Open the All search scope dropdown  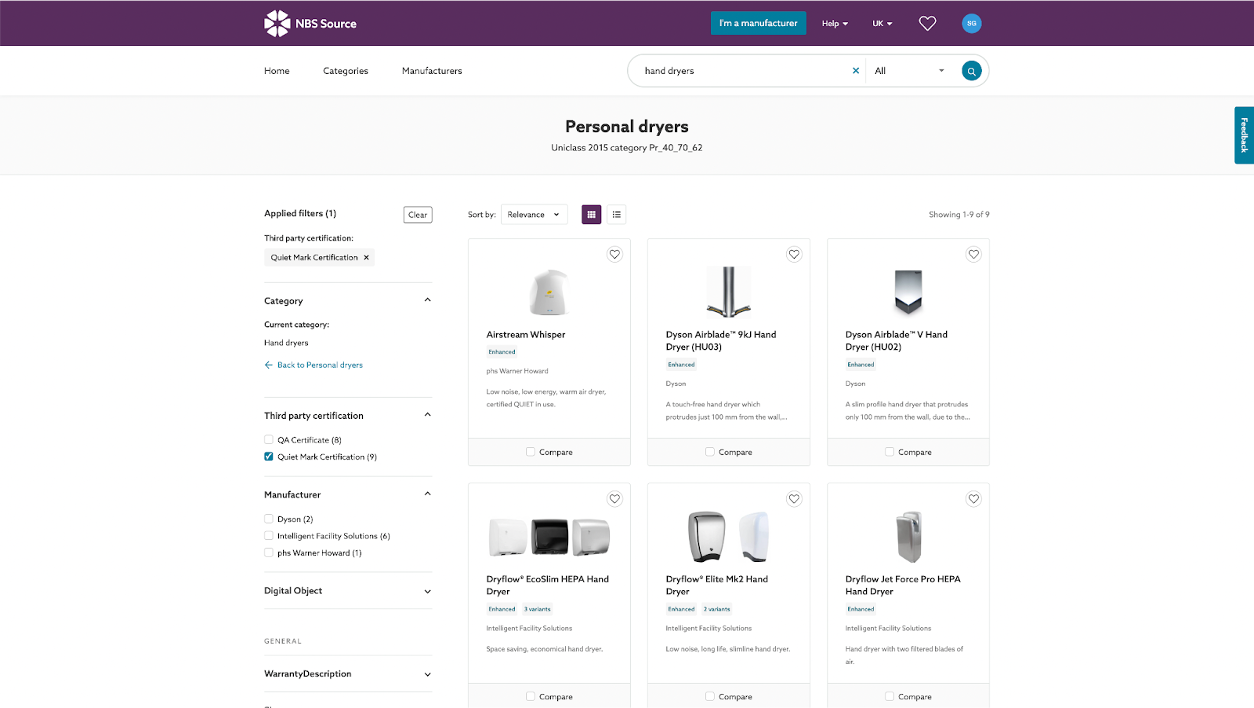909,71
